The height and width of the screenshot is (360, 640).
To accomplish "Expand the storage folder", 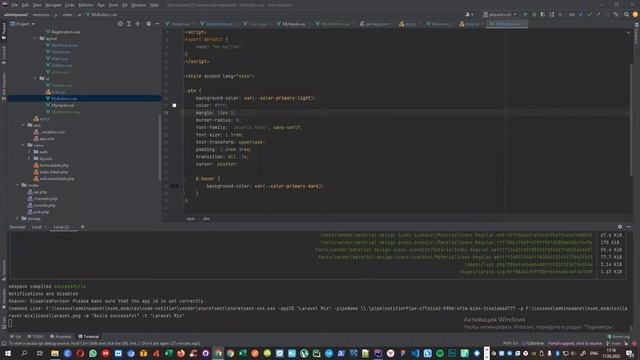I will (x=18, y=218).
